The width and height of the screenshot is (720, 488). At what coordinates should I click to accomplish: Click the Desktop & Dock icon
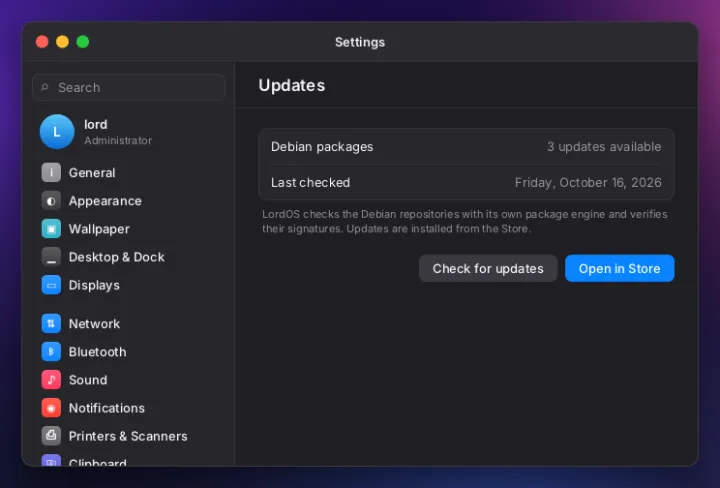[x=51, y=257]
